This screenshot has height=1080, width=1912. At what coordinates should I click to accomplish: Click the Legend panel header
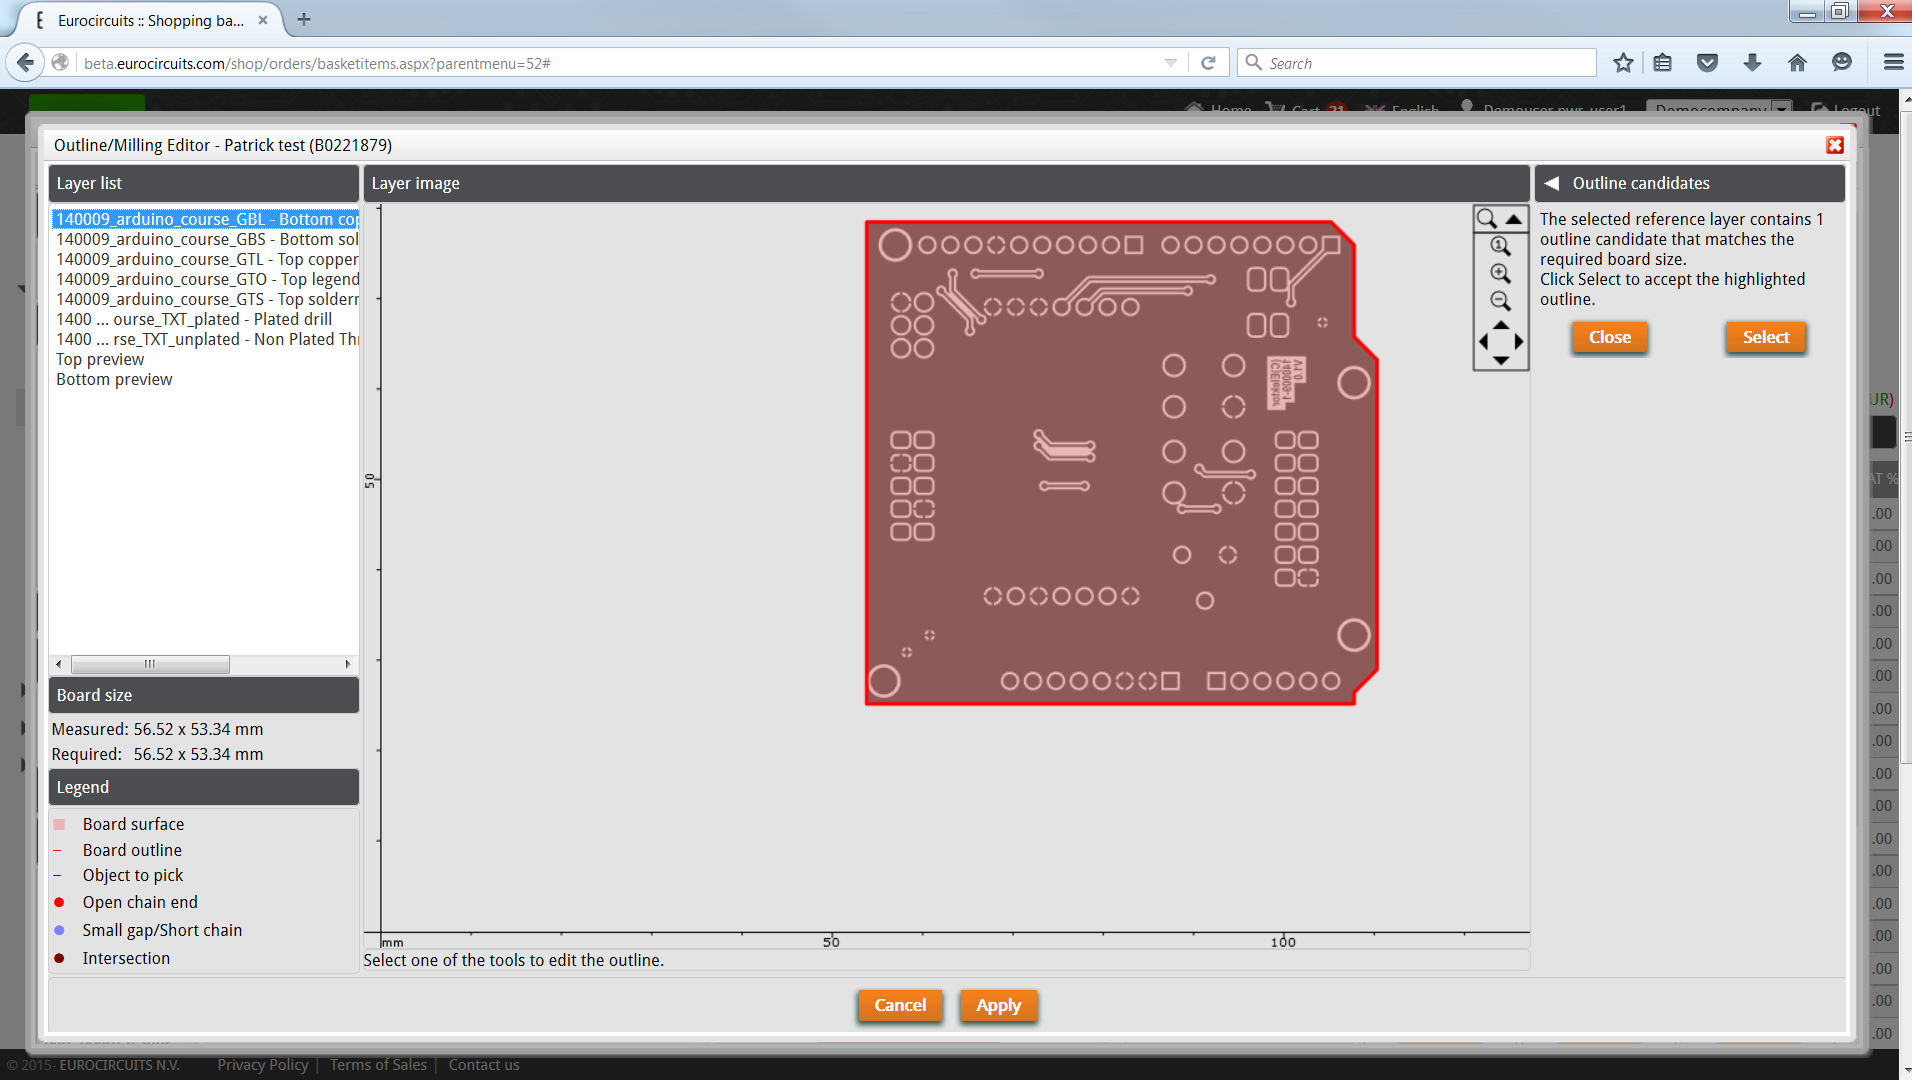204,787
